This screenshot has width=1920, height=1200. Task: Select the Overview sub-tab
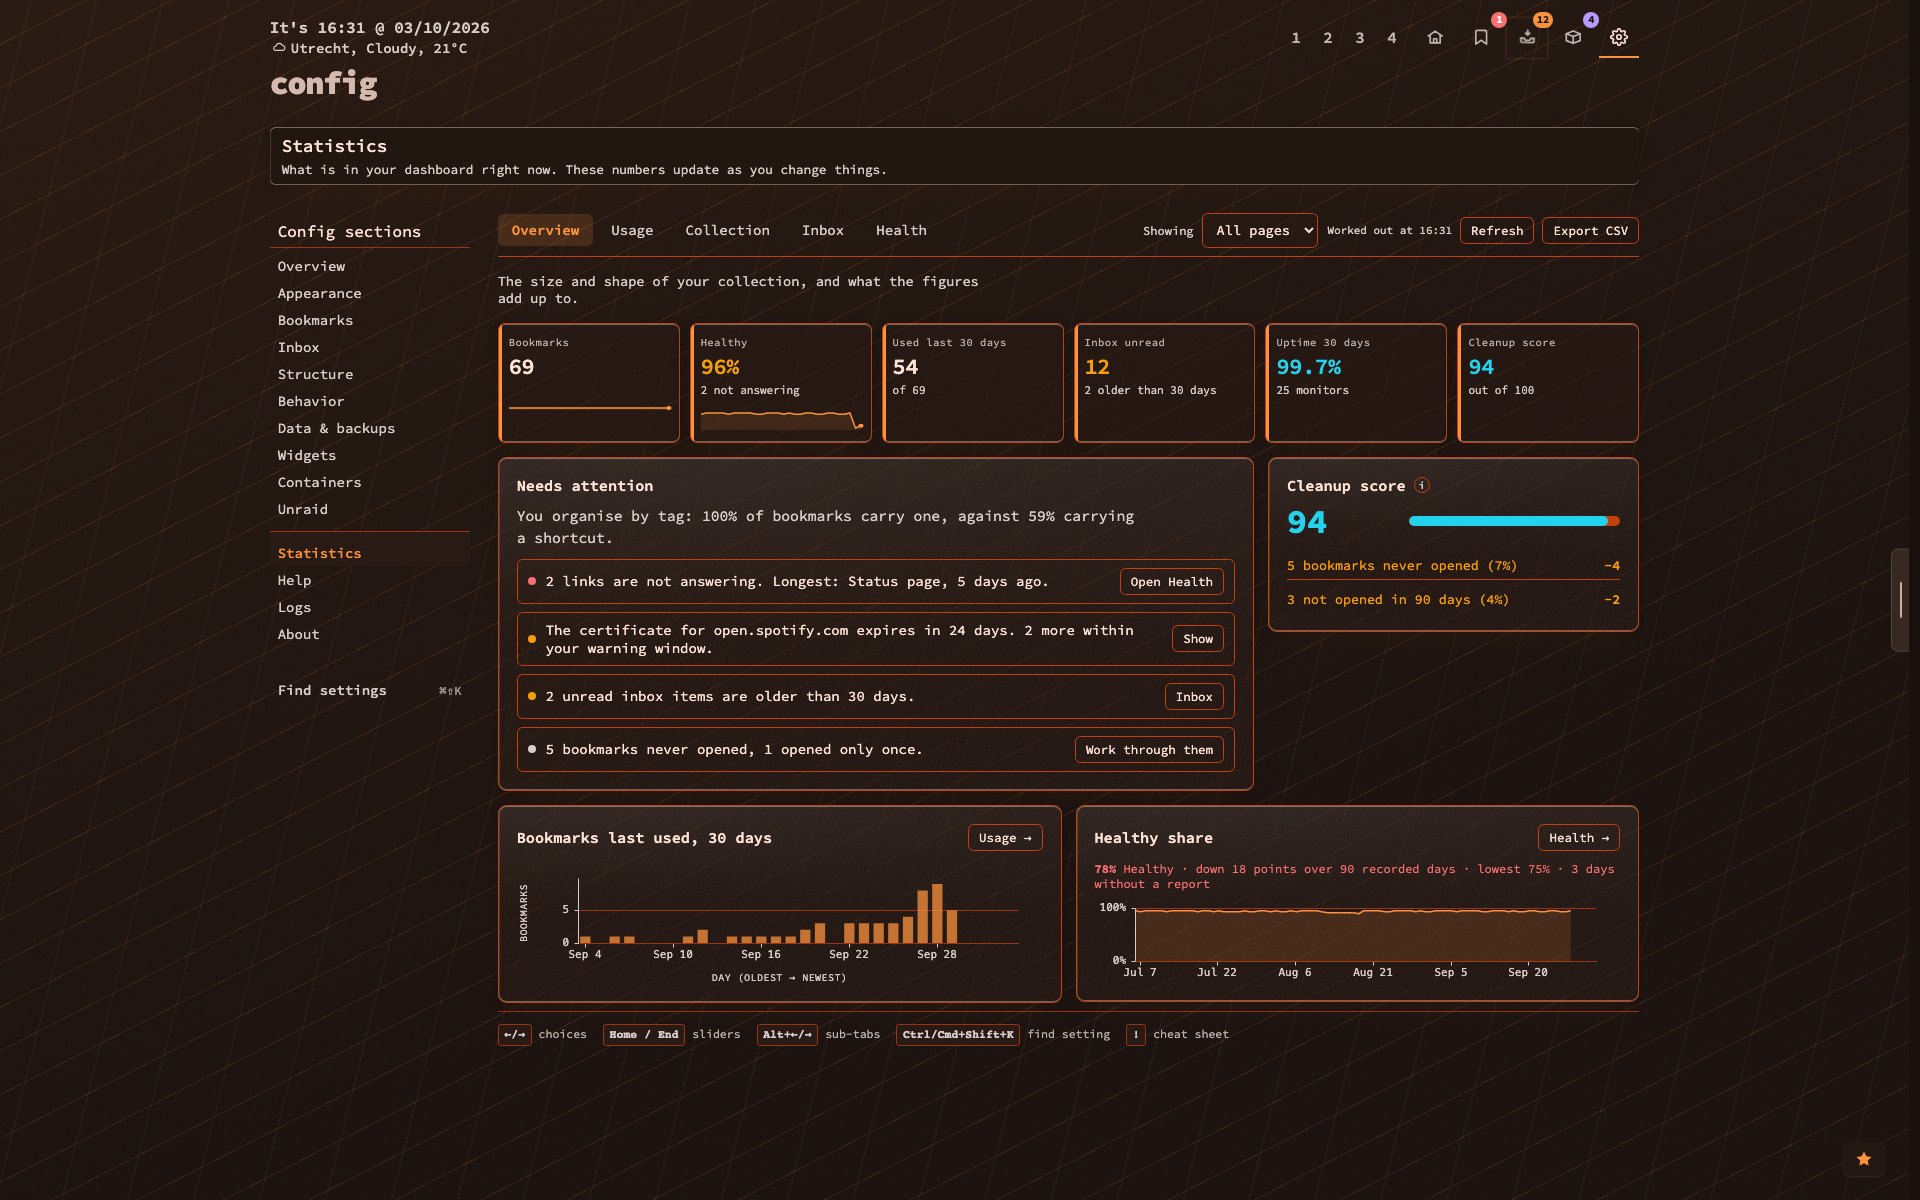[545, 230]
